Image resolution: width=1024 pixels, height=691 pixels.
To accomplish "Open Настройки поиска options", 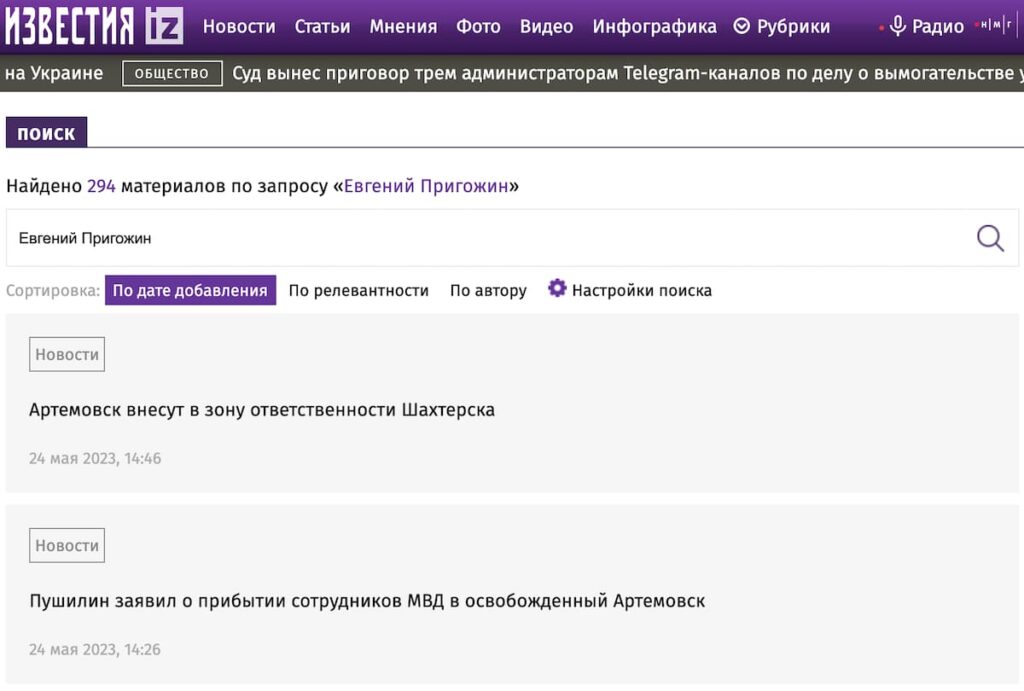I will pyautogui.click(x=641, y=291).
